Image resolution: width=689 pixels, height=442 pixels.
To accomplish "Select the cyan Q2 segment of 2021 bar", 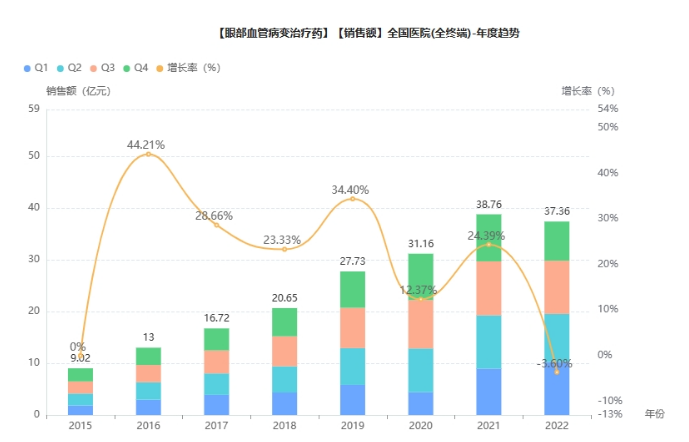I will [x=489, y=342].
